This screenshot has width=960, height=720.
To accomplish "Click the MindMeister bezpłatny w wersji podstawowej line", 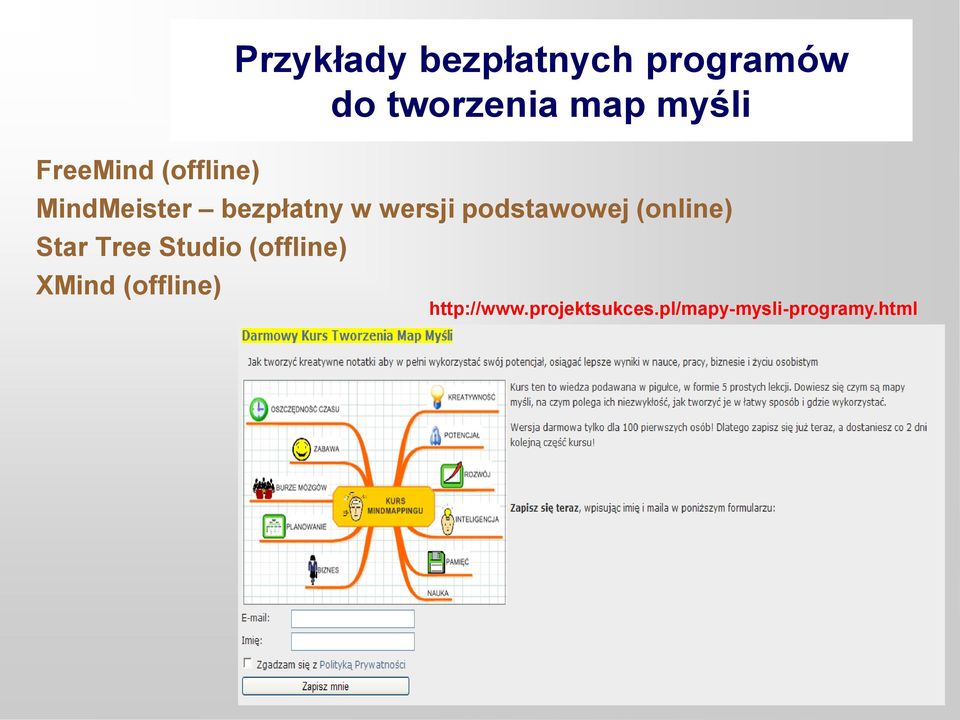I will pyautogui.click(x=384, y=209).
